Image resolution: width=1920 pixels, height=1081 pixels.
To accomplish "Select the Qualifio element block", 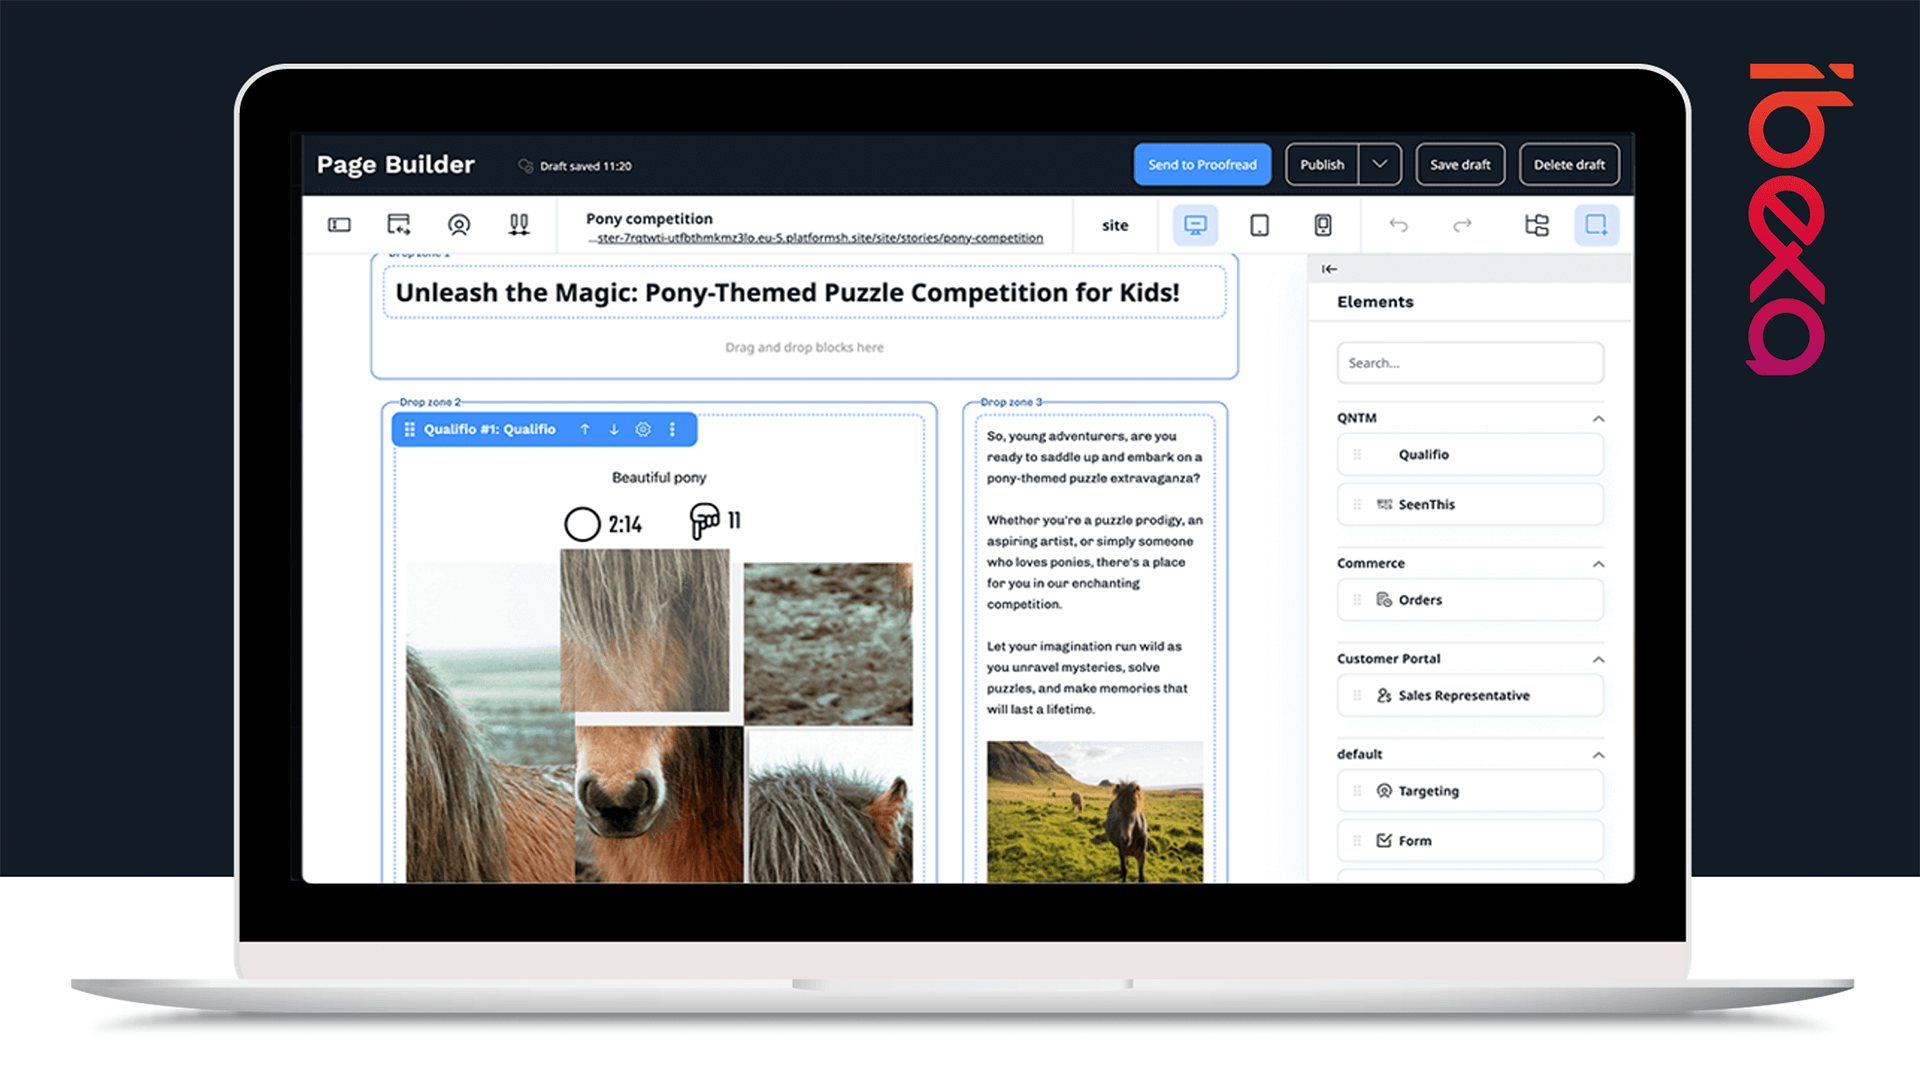I will coord(1470,455).
